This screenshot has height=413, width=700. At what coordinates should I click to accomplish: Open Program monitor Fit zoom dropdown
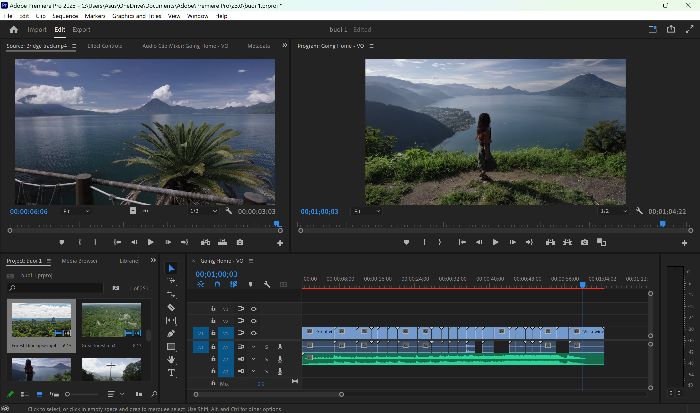(367, 211)
